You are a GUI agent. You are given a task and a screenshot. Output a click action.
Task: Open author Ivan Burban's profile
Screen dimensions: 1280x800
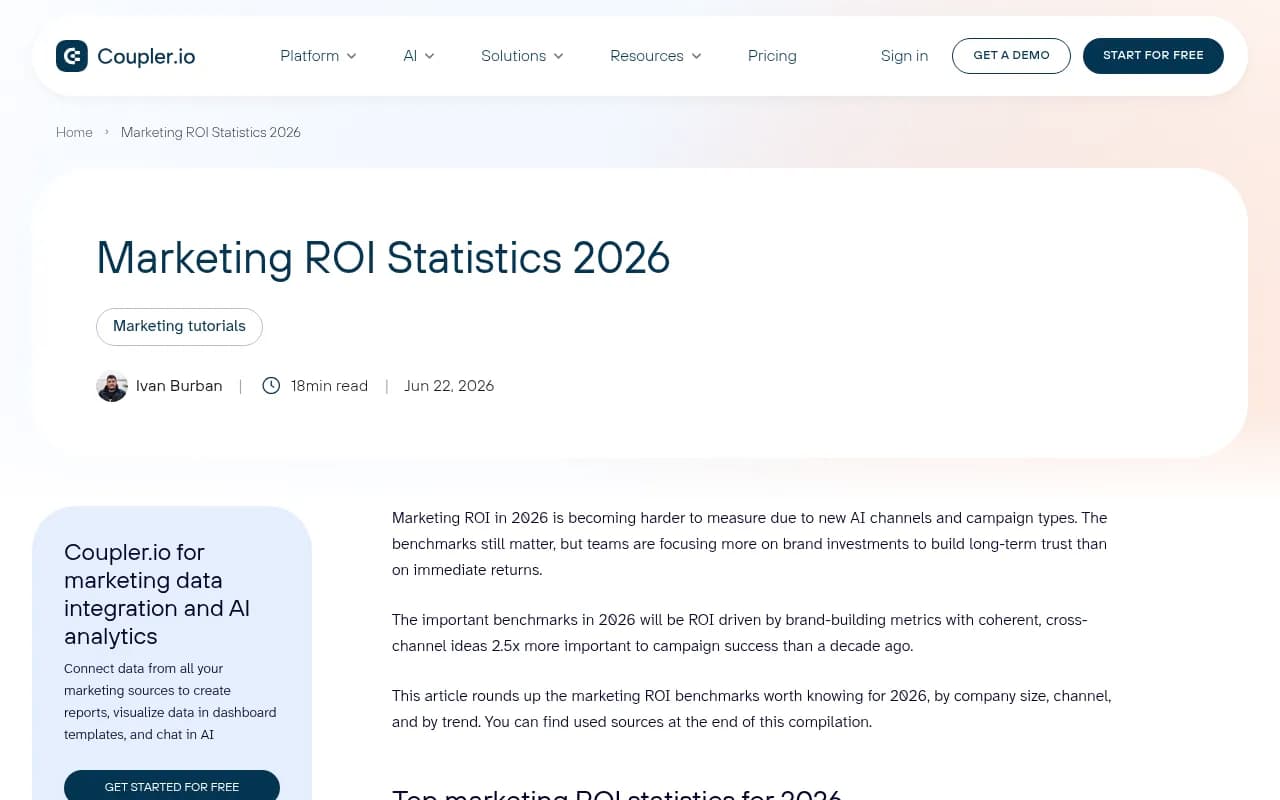click(x=179, y=386)
